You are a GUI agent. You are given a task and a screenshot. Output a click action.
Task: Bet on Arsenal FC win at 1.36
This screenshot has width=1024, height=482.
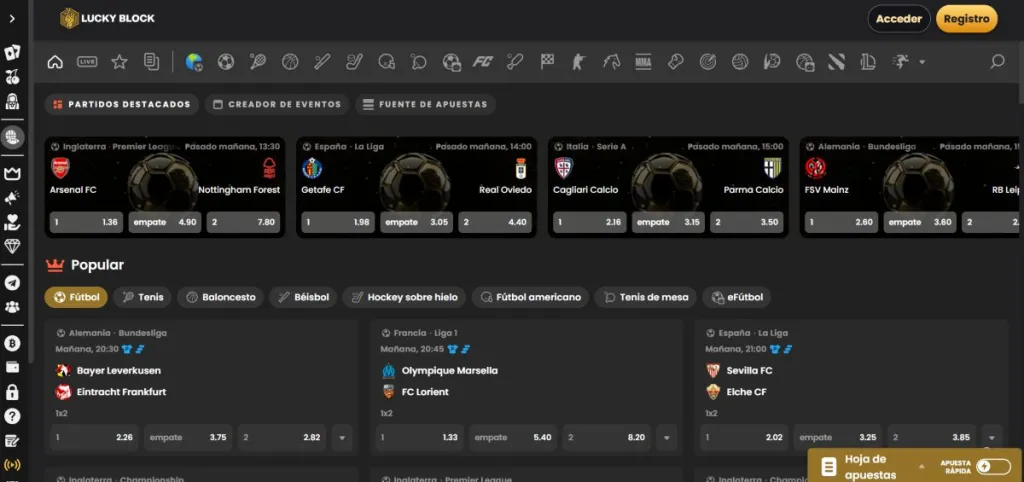[86, 222]
